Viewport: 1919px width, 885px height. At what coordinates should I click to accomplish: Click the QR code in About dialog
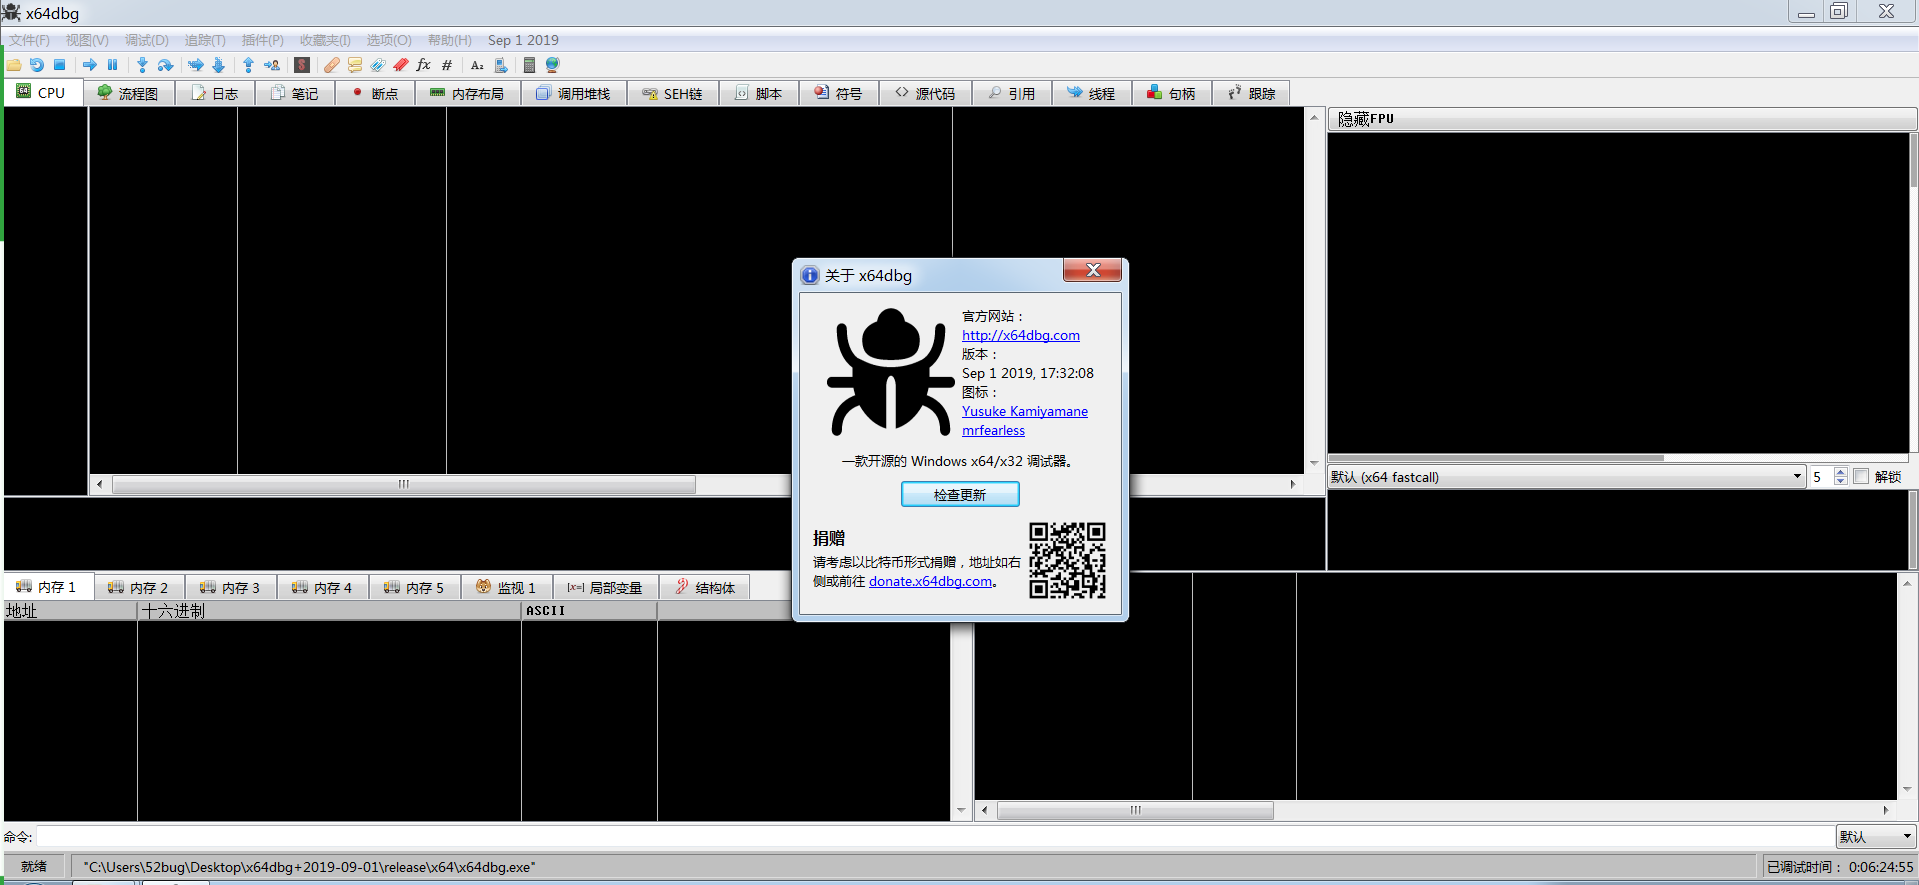coord(1068,560)
